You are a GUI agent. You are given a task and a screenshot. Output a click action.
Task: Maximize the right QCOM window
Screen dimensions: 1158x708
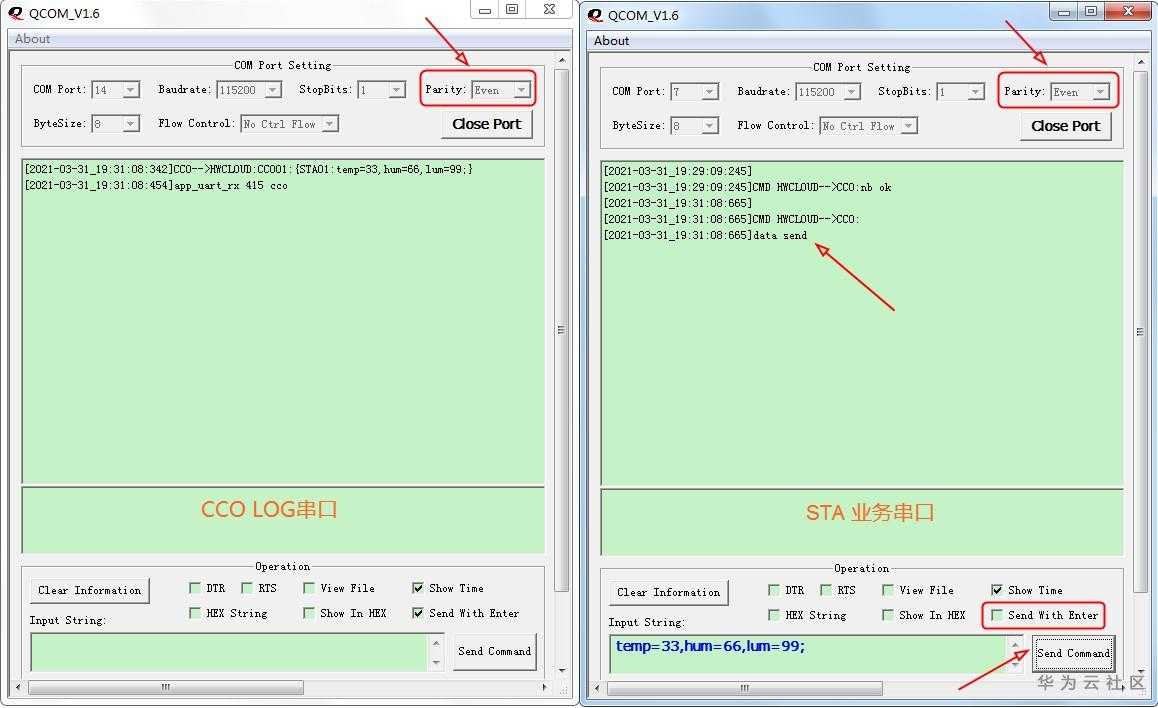1091,11
